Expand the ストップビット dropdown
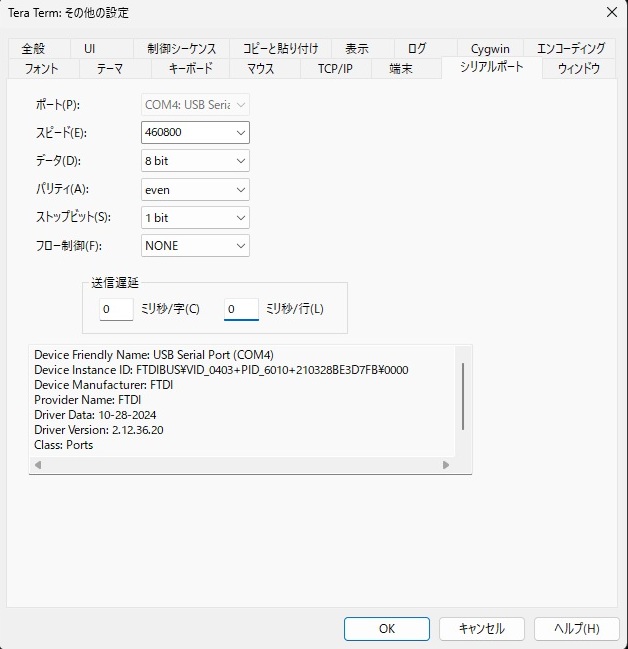628x649 pixels. tap(195, 217)
